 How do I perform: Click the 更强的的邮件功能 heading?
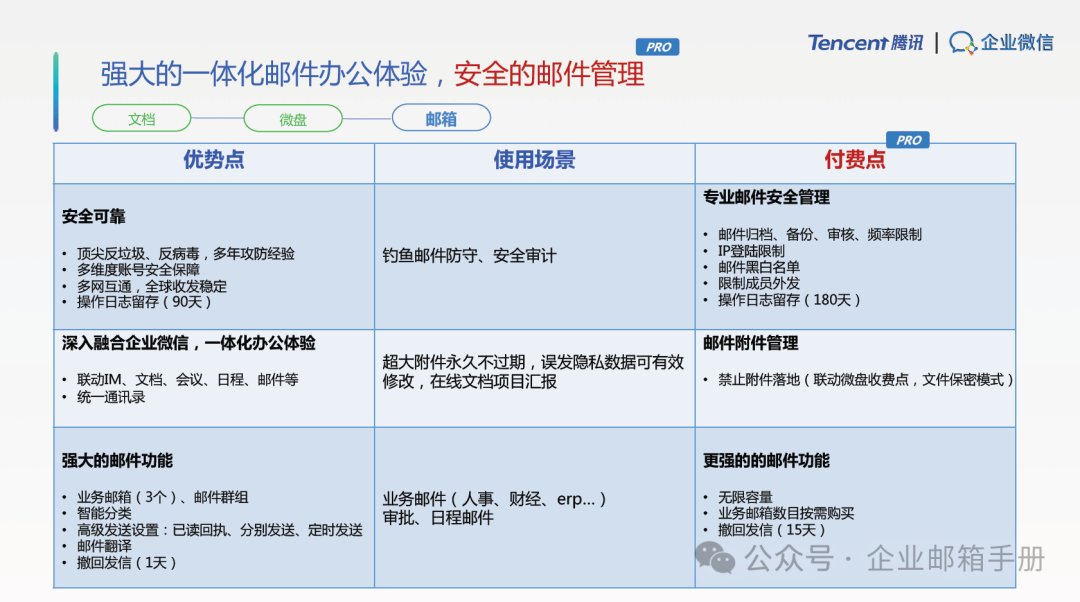point(766,461)
